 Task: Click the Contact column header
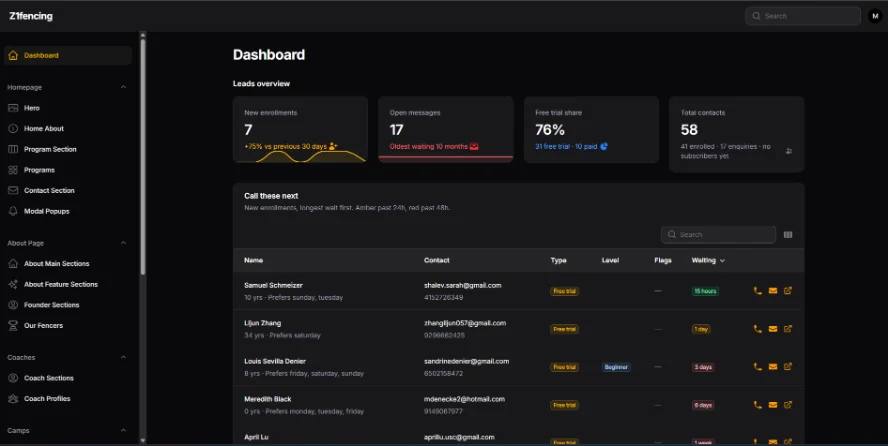pyautogui.click(x=437, y=260)
